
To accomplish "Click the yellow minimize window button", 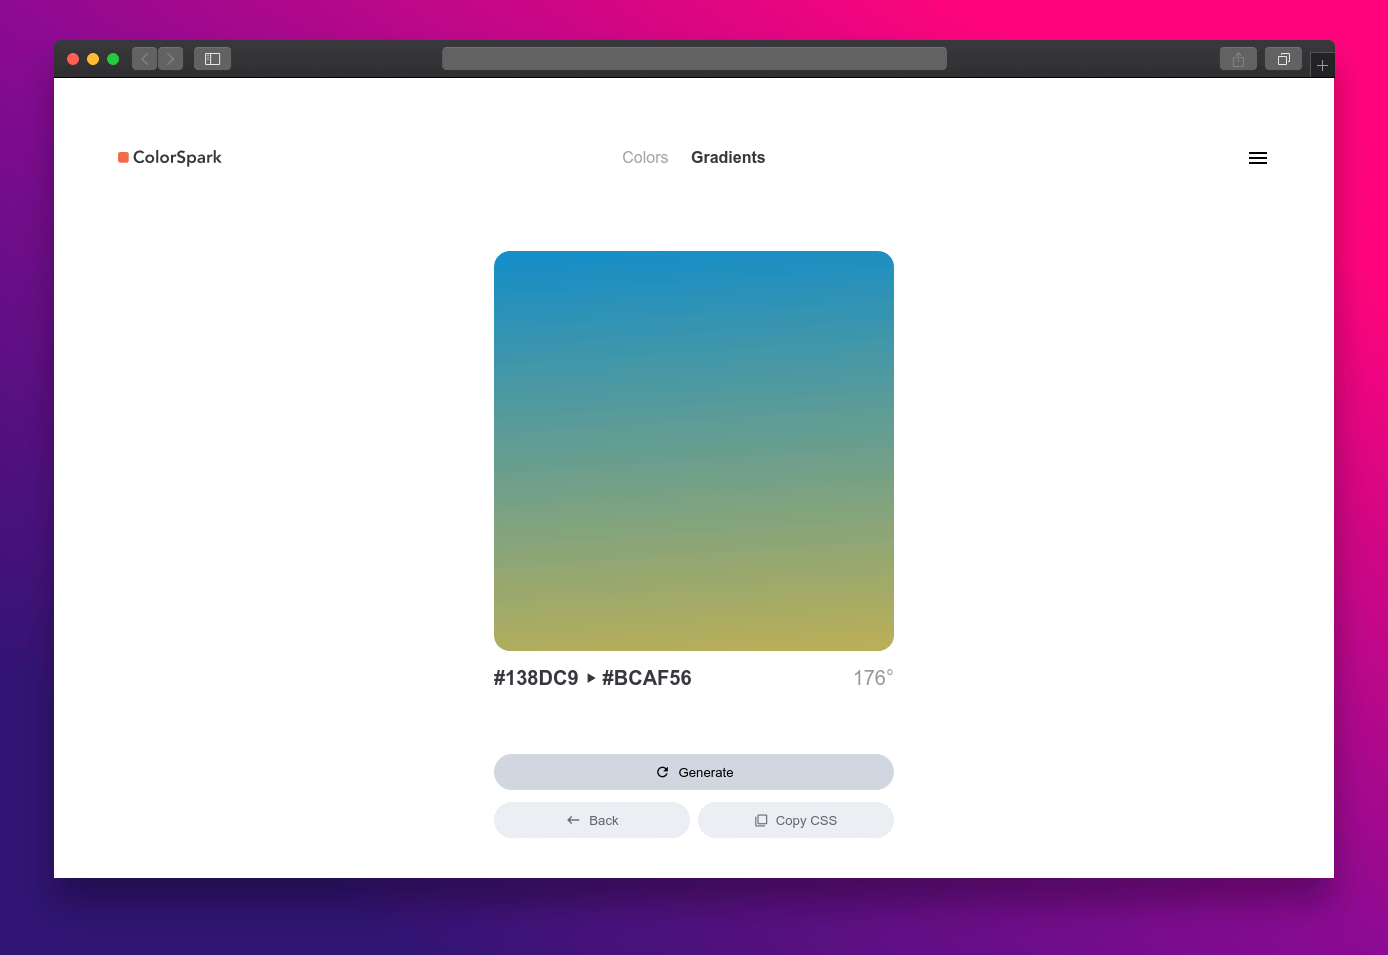I will click(93, 59).
